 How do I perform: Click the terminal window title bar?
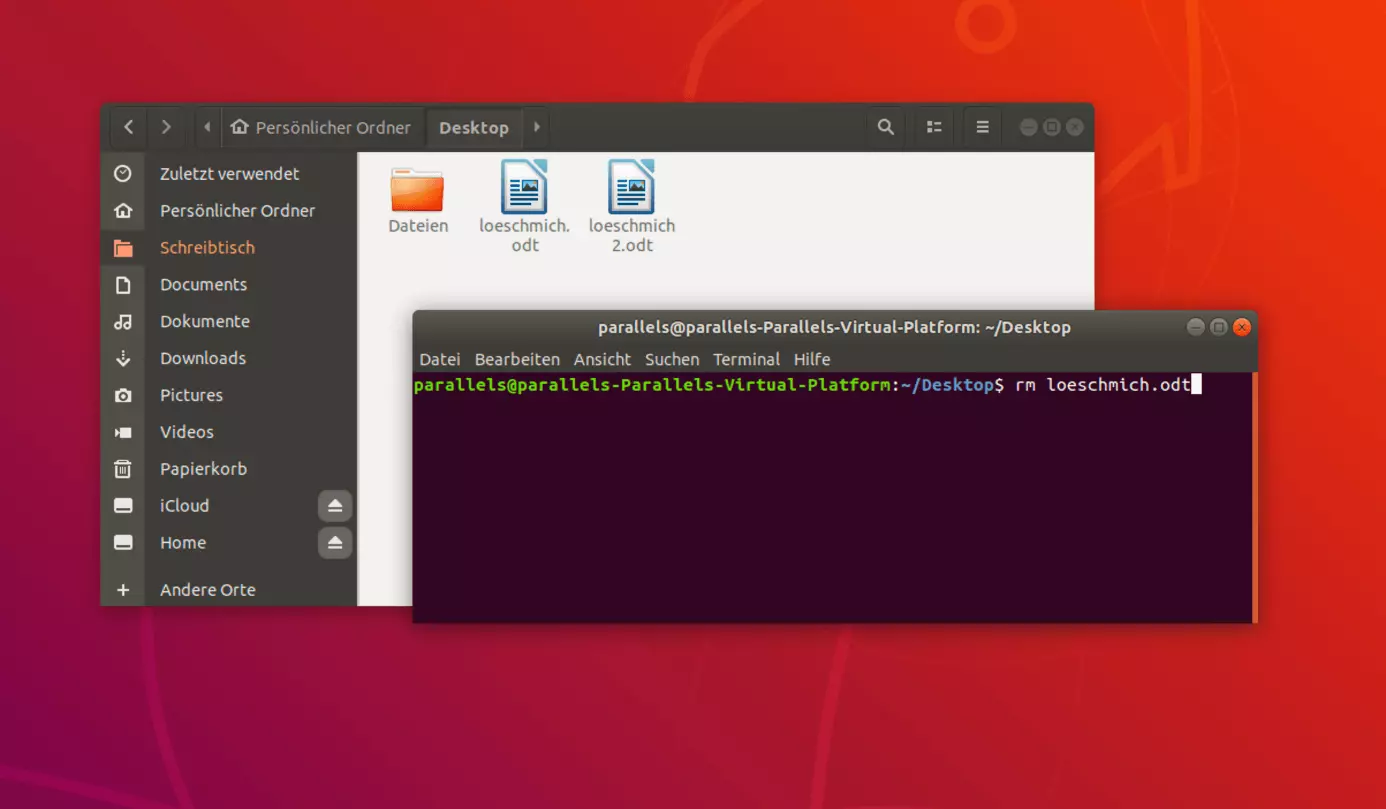[834, 327]
